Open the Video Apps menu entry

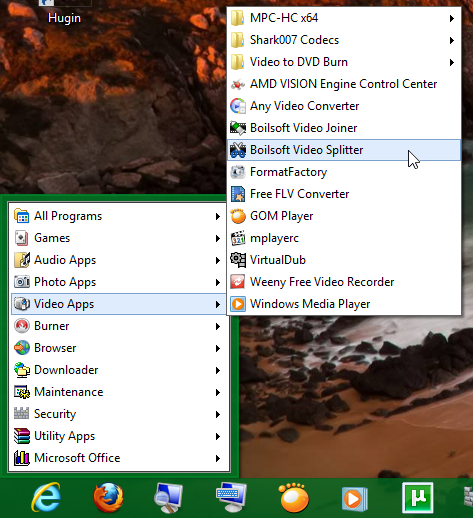tap(119, 304)
